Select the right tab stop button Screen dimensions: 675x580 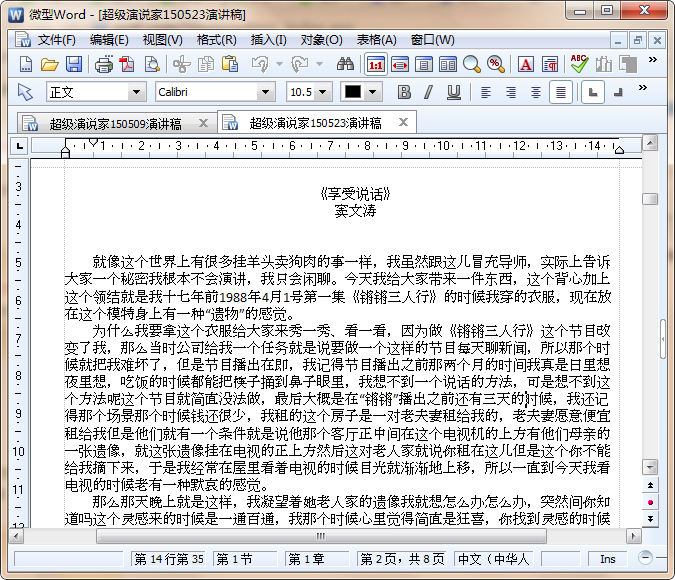pos(618,92)
